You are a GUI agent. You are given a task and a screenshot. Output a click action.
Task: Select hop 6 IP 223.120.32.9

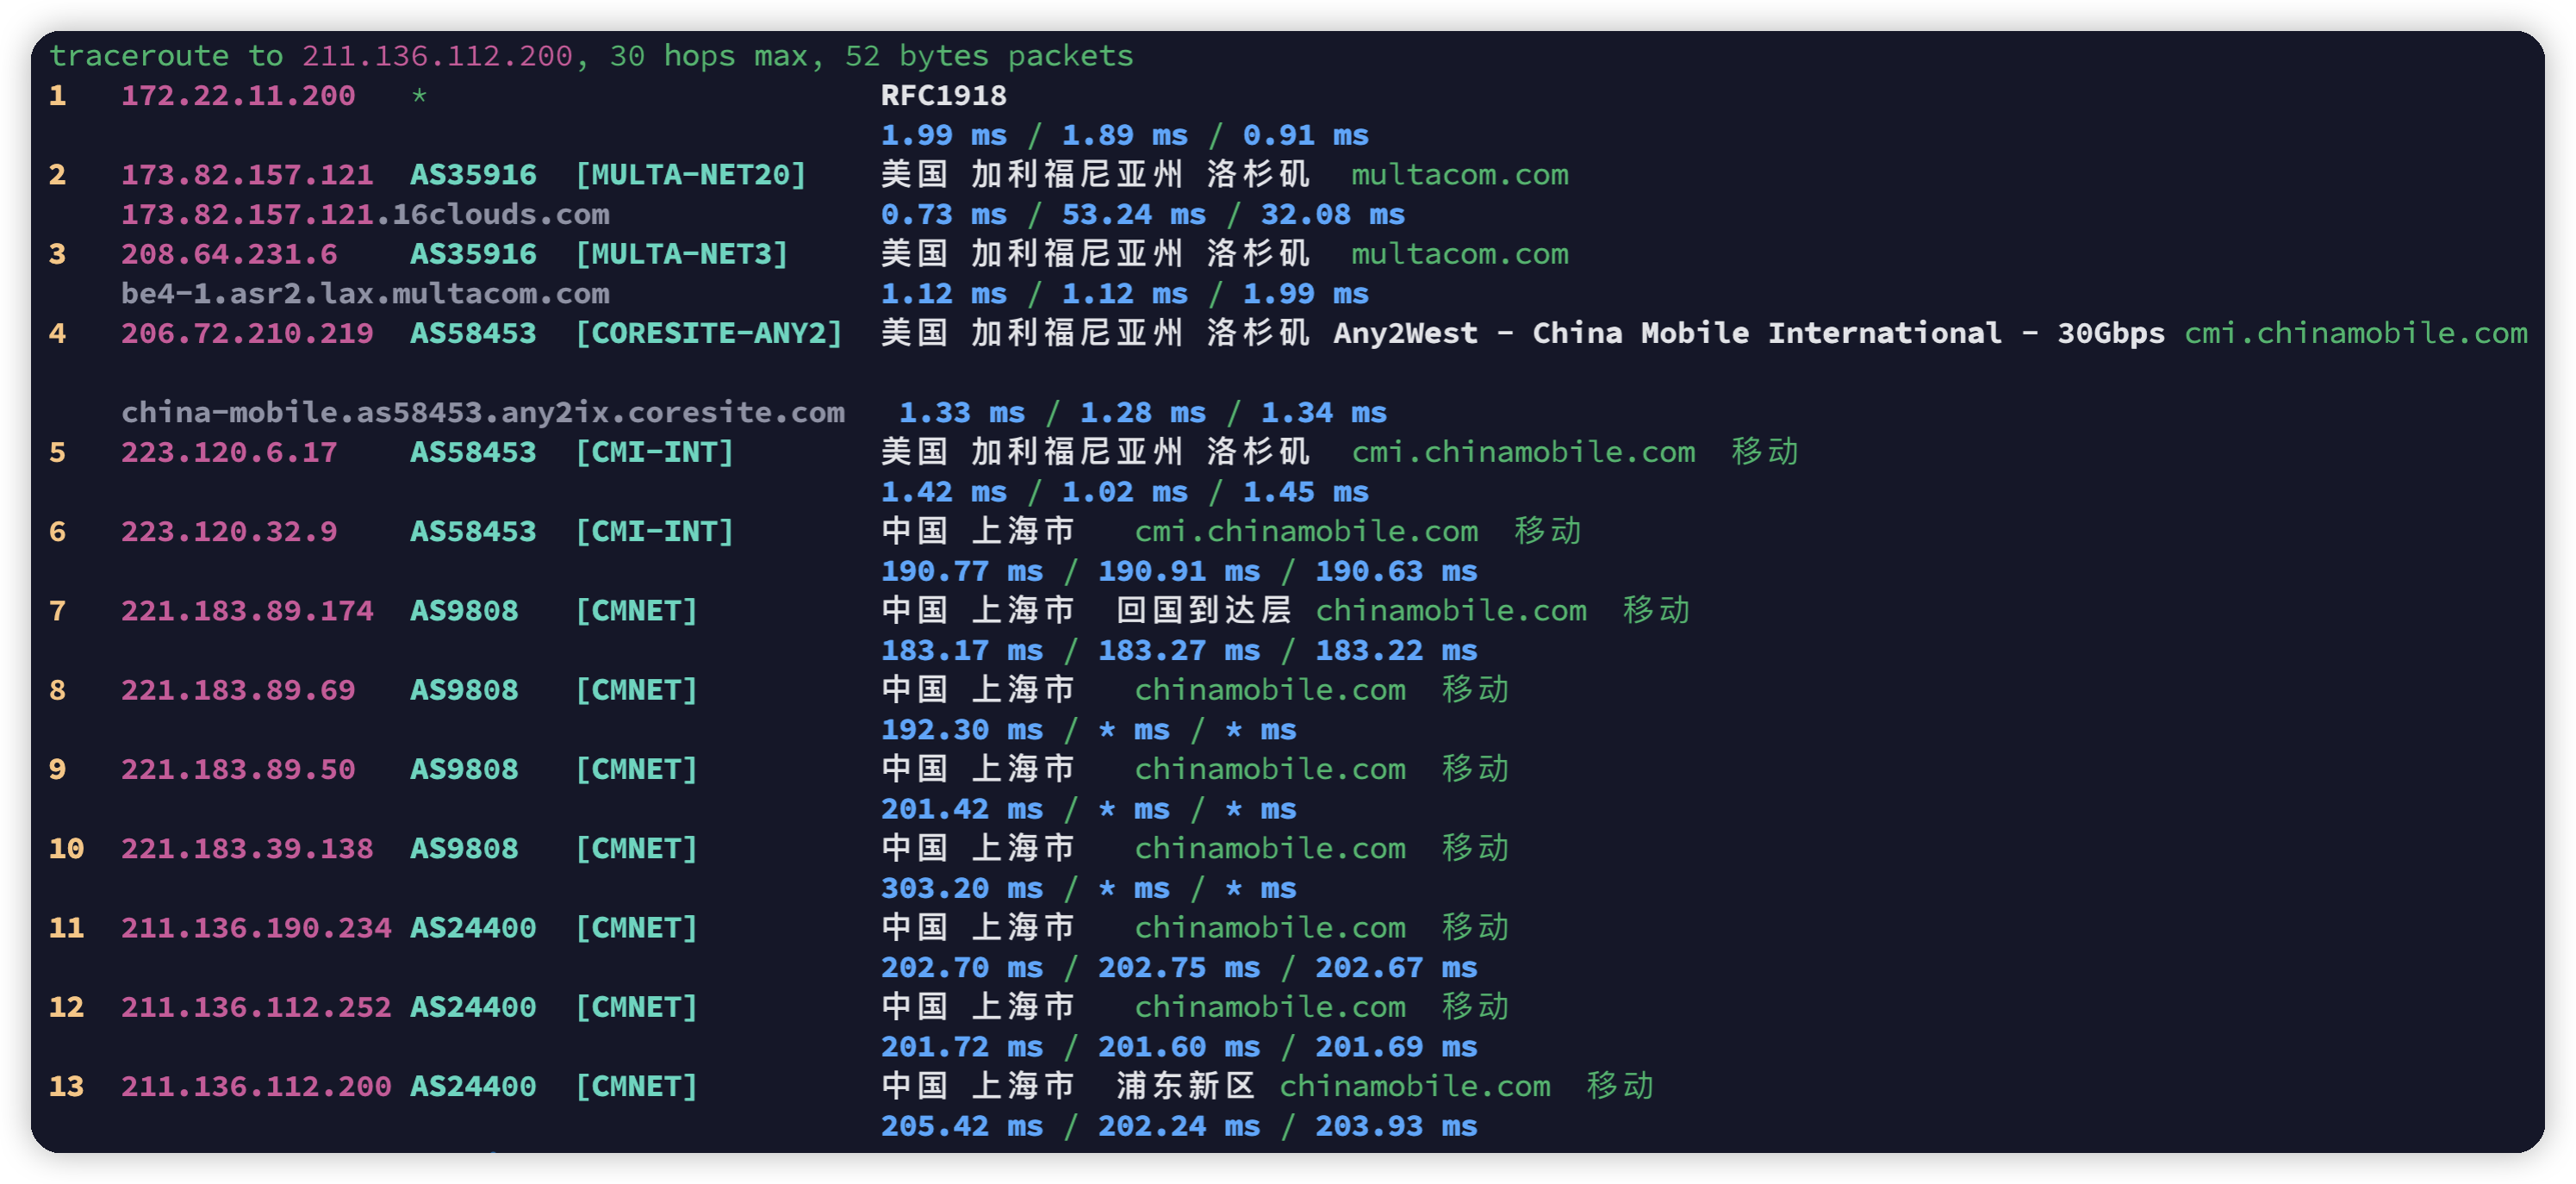pos(229,531)
